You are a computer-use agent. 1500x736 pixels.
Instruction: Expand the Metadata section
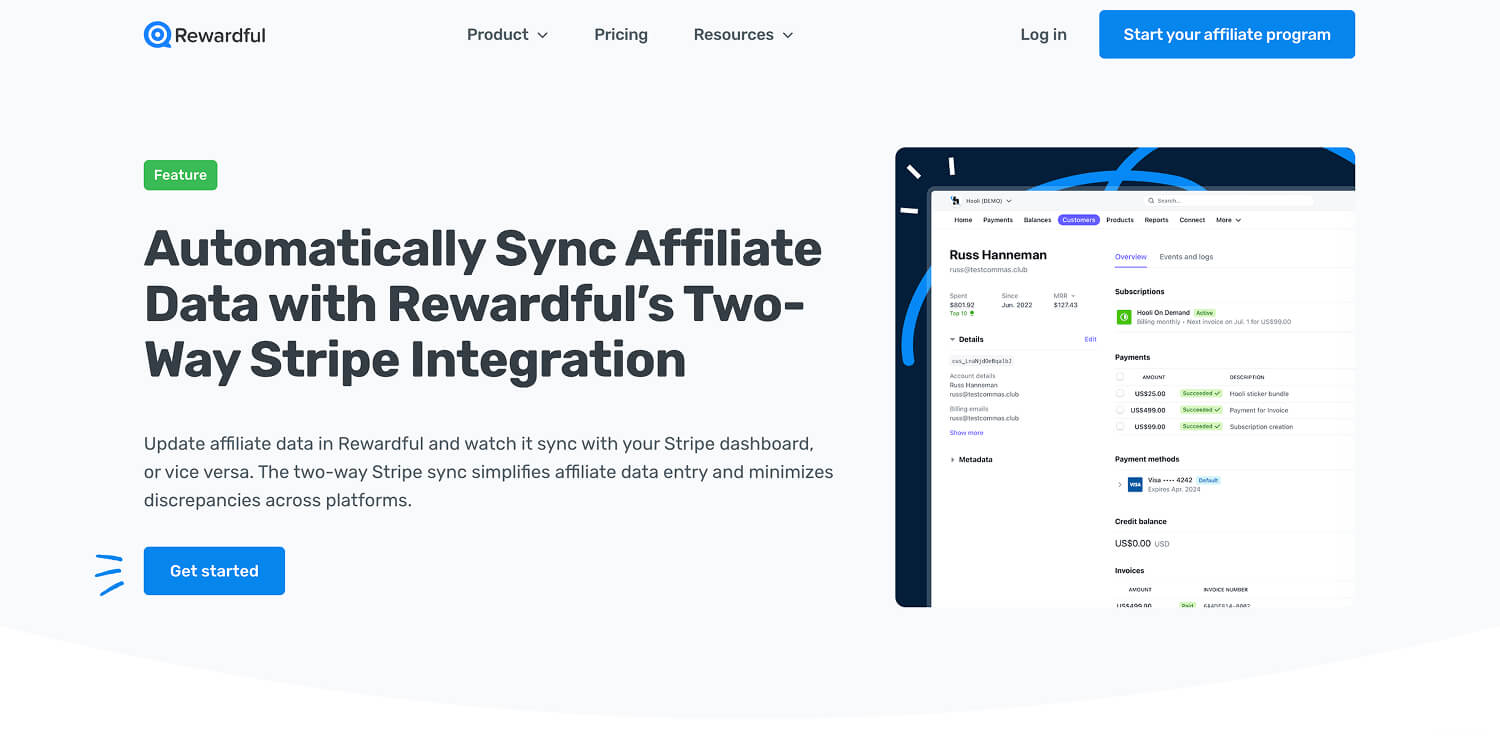tap(952, 460)
